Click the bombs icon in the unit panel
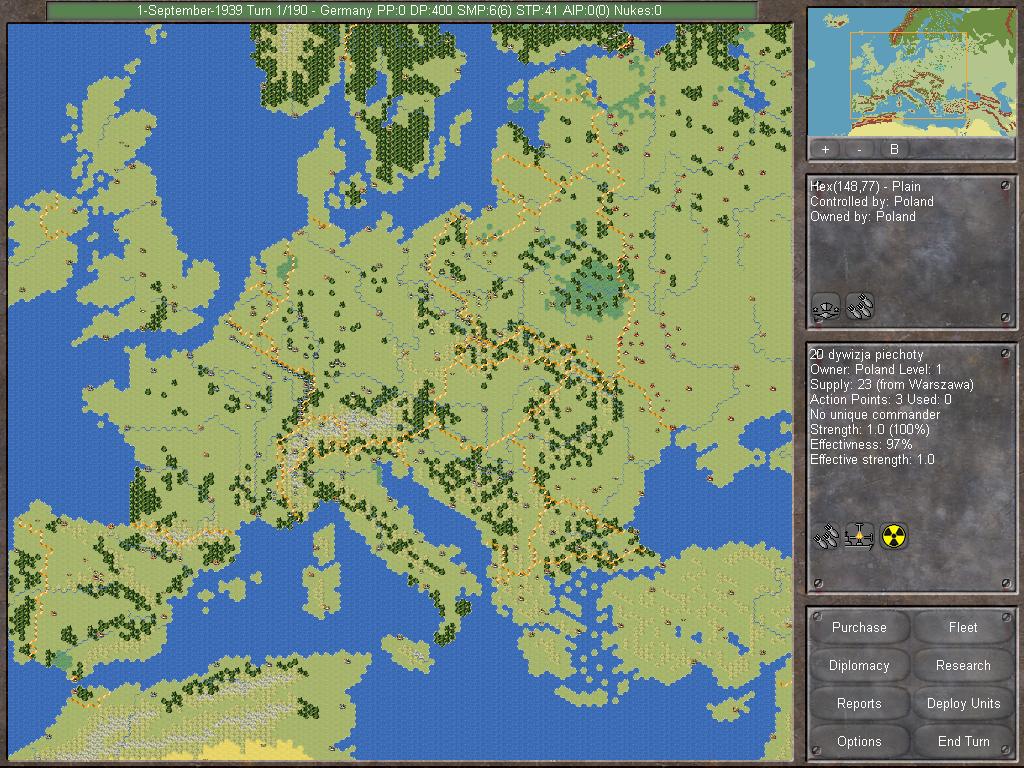 (826, 537)
